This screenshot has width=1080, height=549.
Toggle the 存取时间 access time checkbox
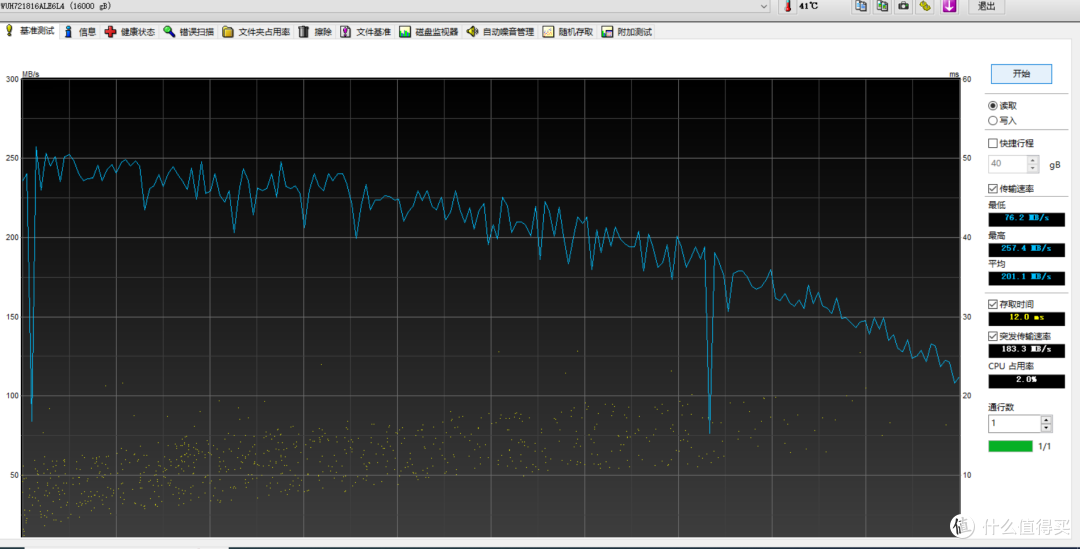click(x=993, y=304)
